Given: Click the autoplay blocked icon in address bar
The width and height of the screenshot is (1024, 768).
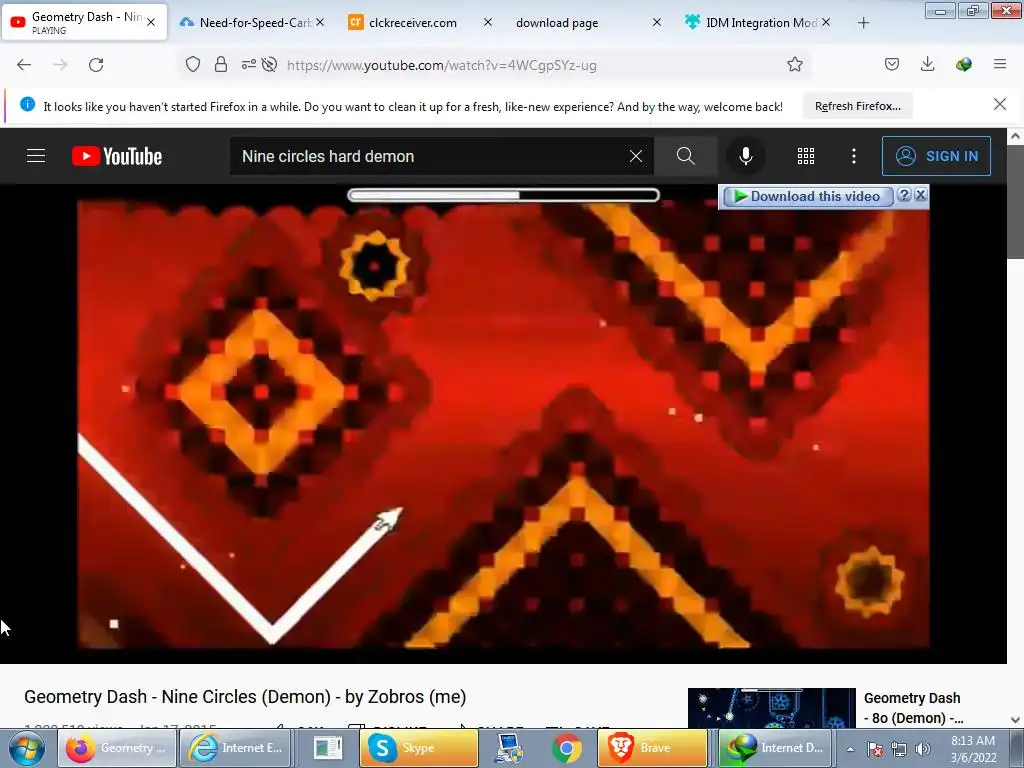Looking at the screenshot, I should [x=269, y=65].
